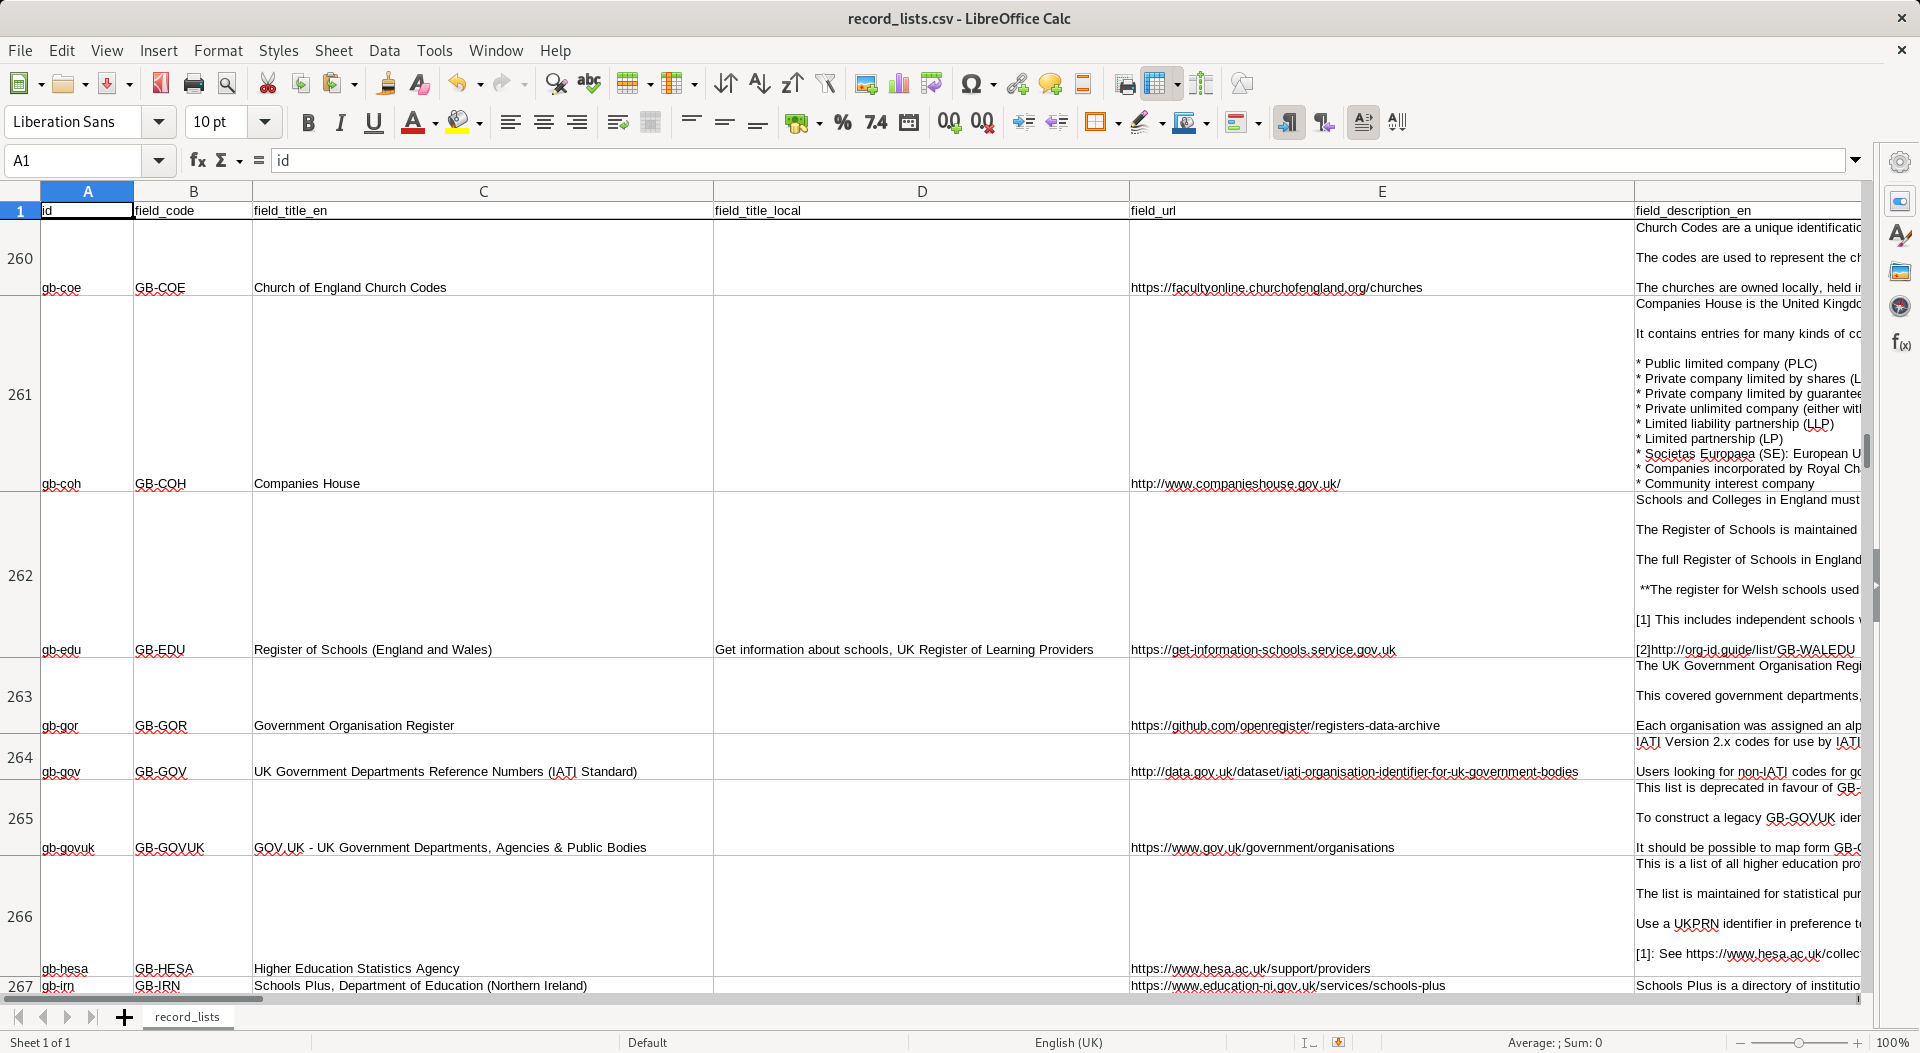1920x1053 pixels.
Task: Cut the selection with scissors icon
Action: tap(268, 84)
